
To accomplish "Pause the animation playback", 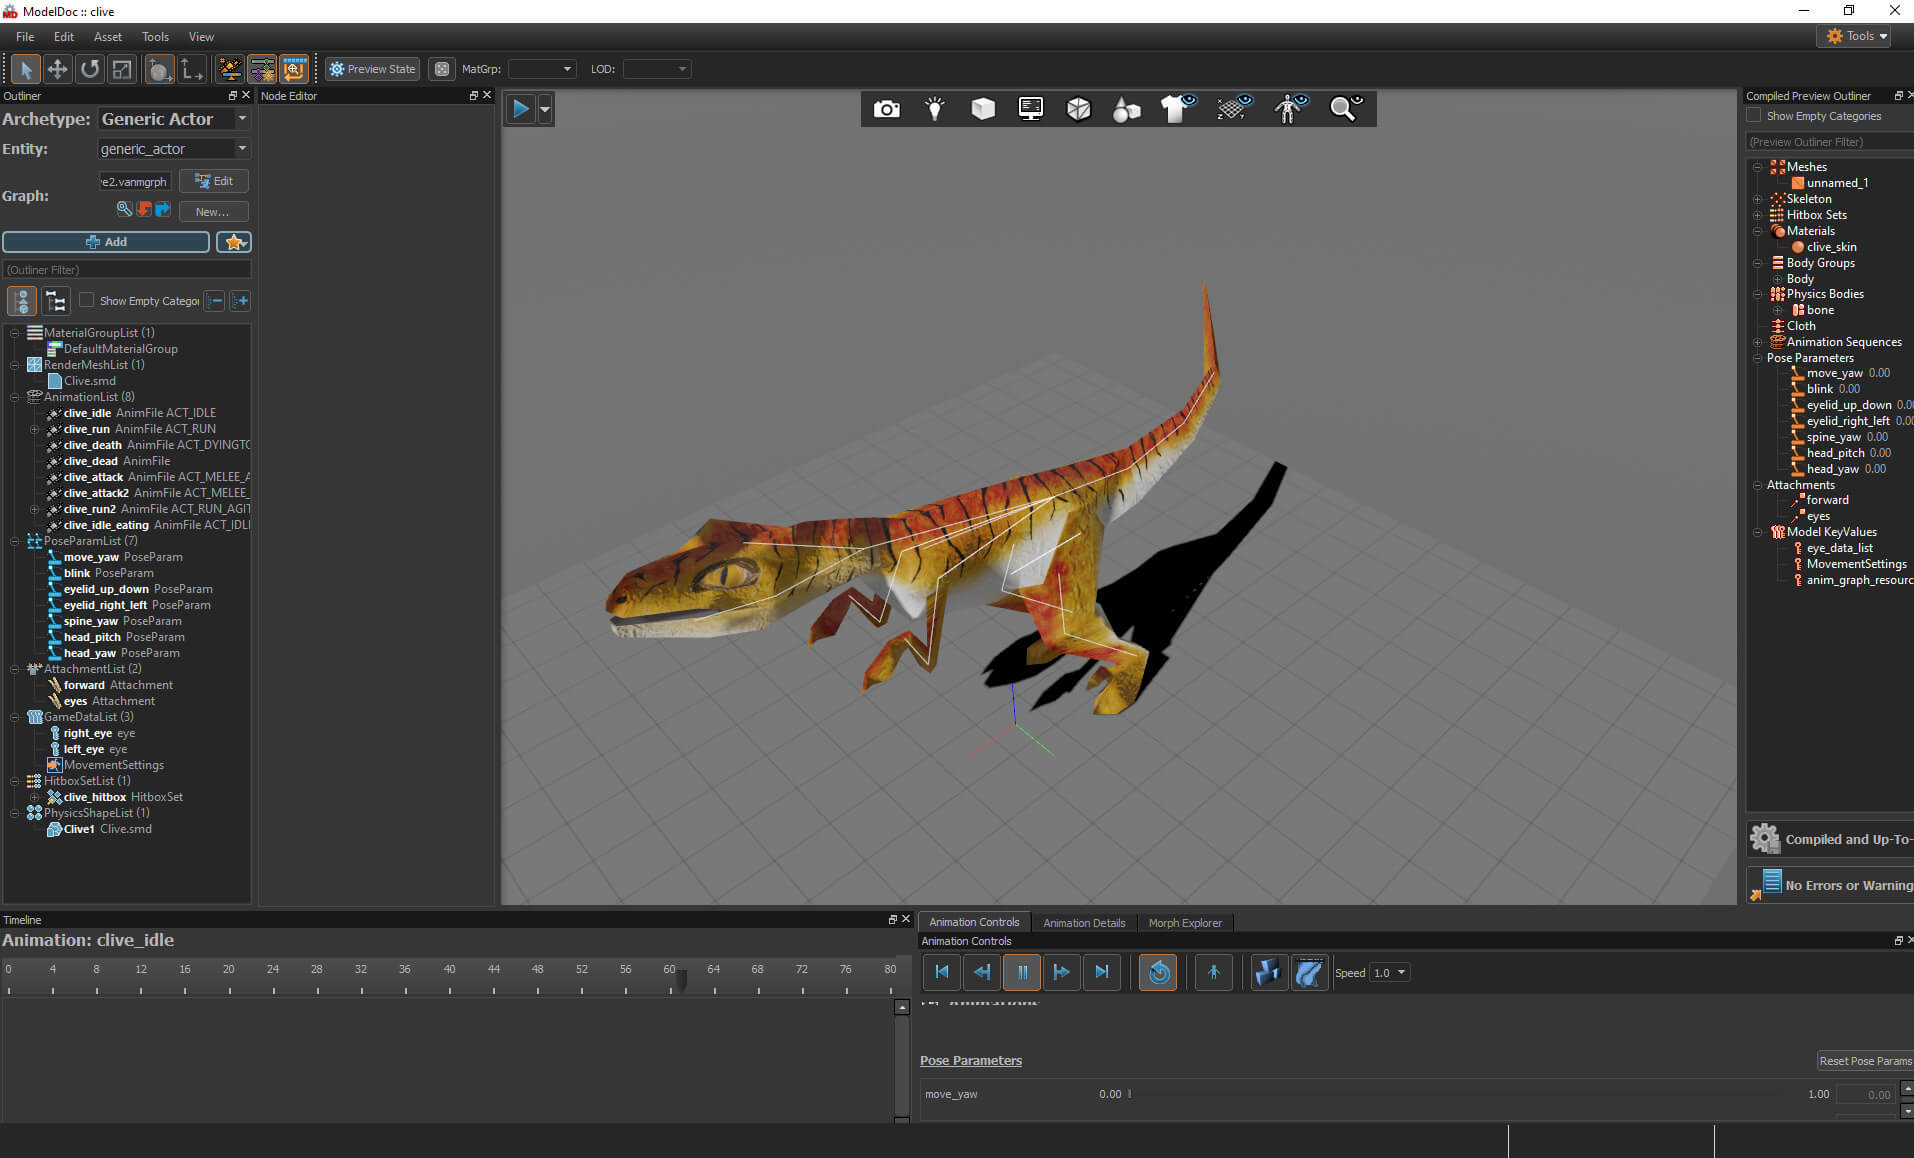I will (1022, 972).
